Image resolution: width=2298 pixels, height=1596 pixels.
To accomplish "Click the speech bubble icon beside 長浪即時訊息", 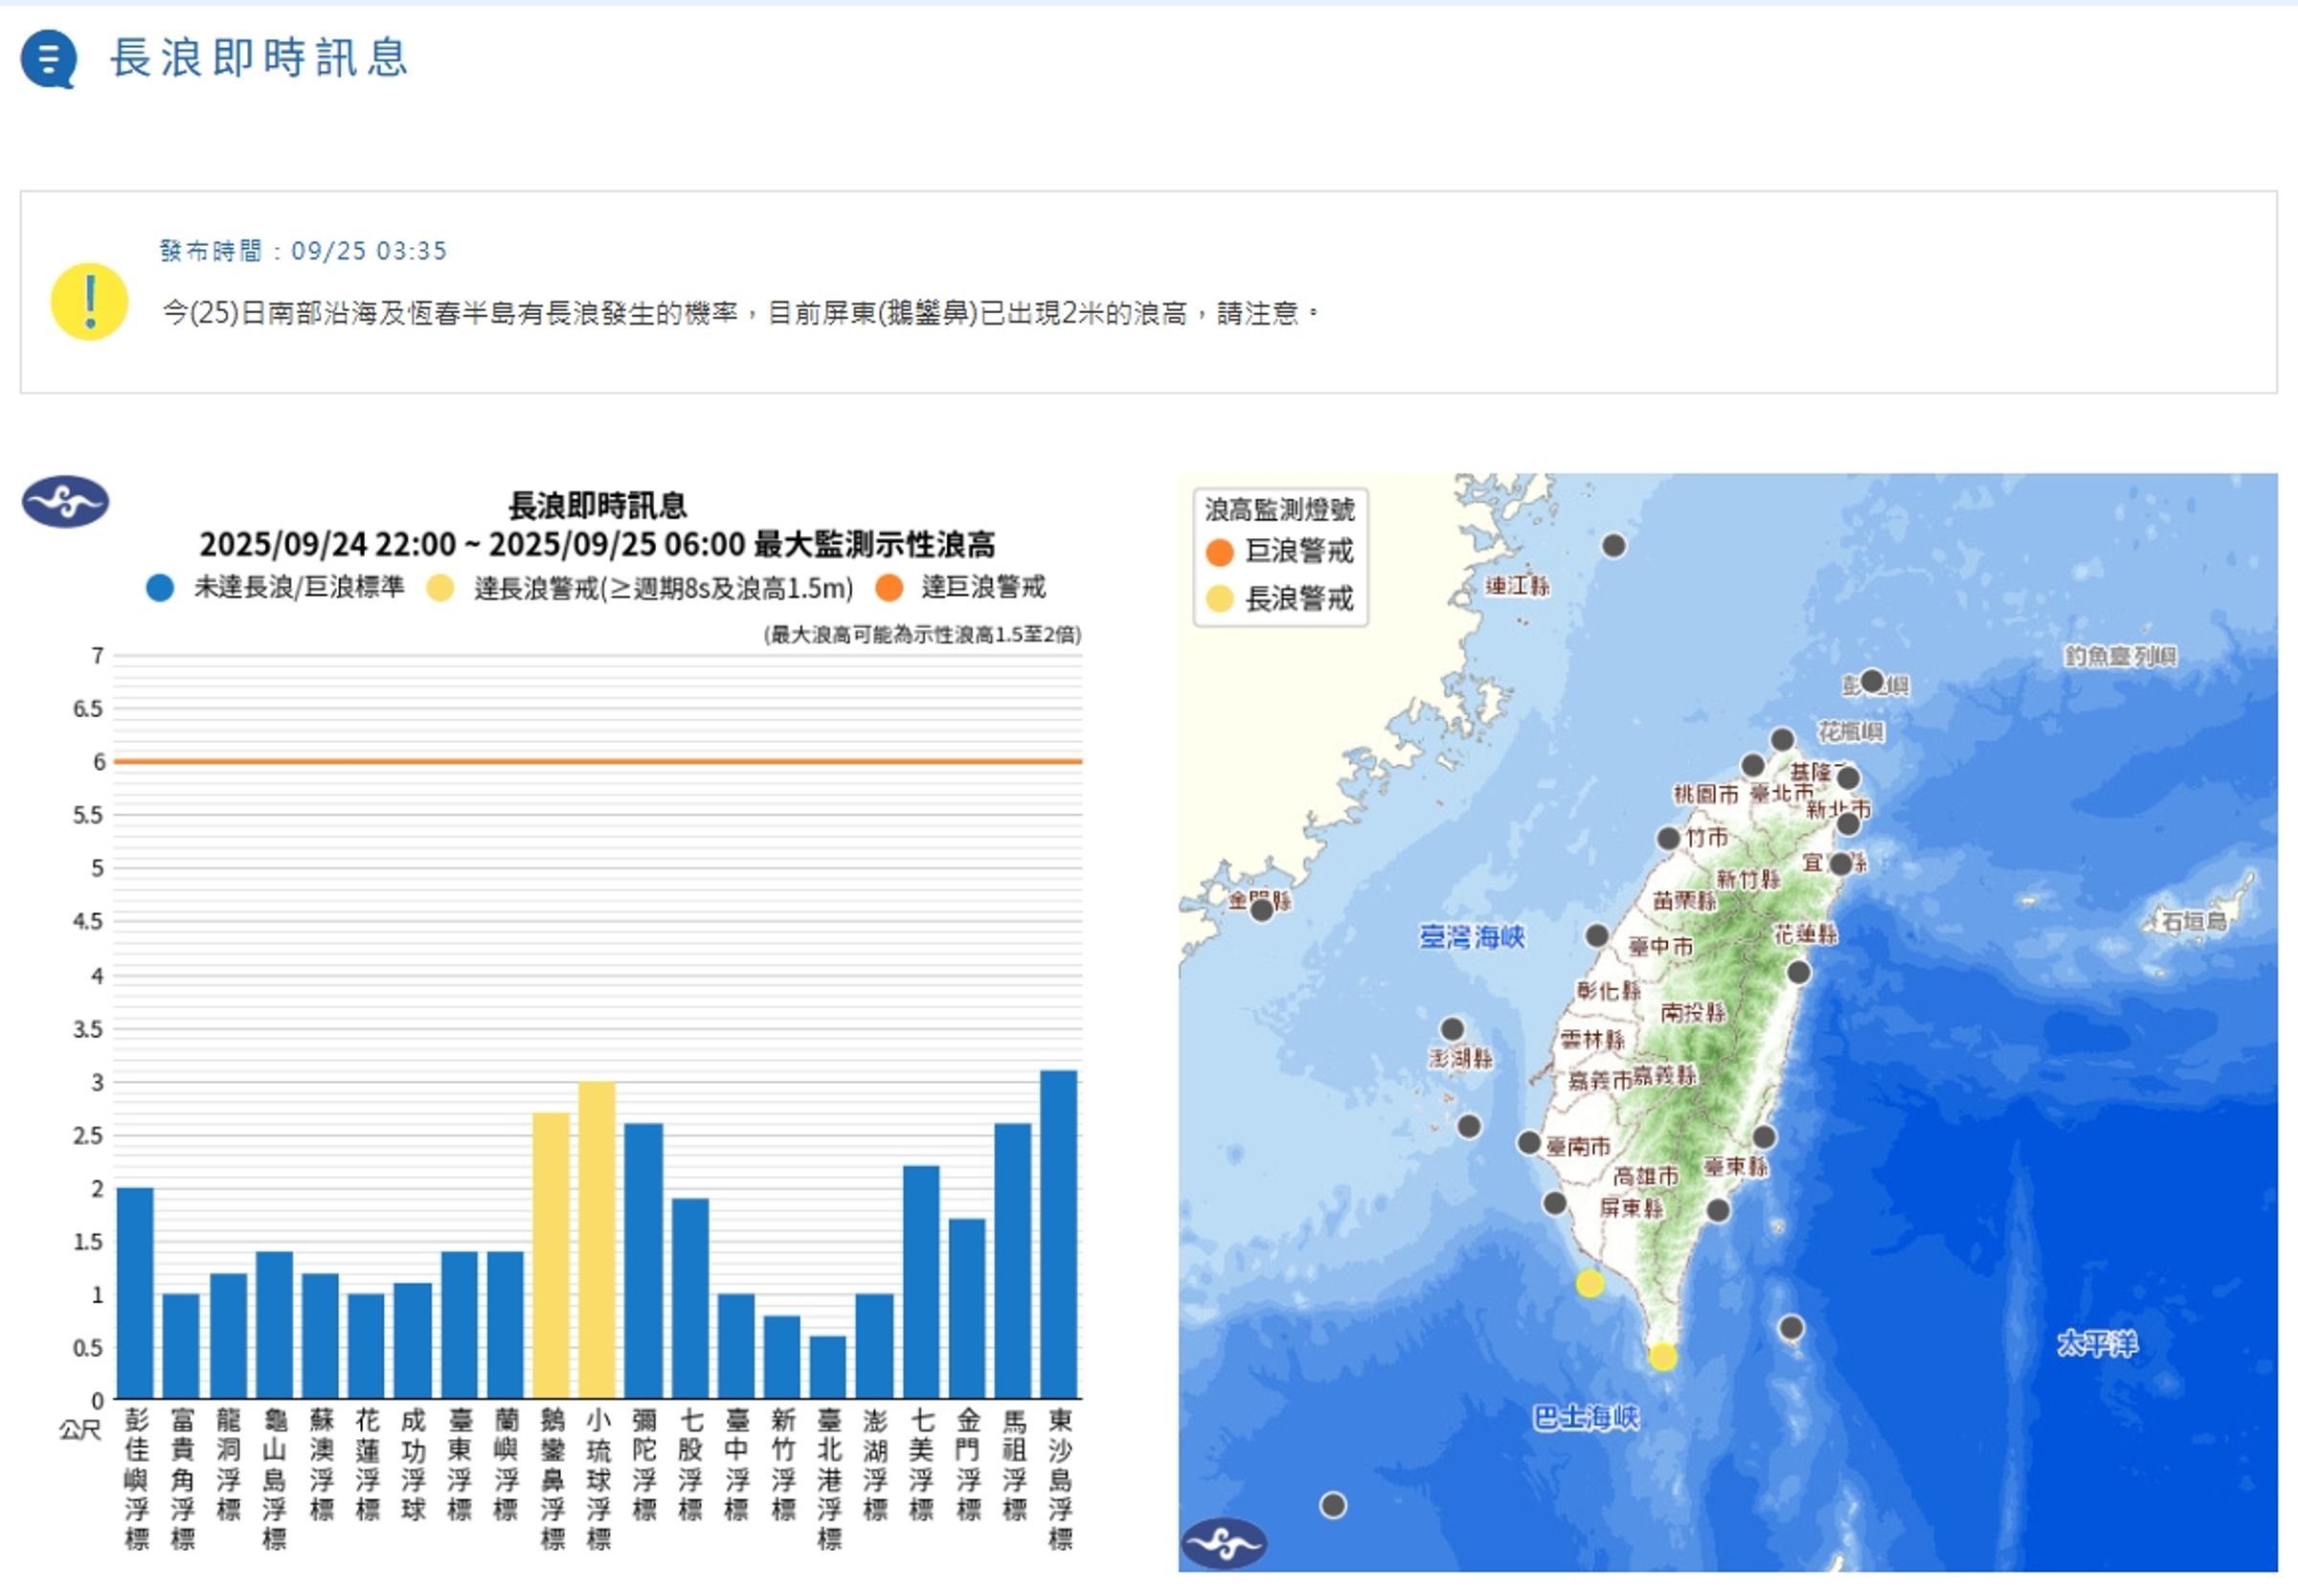I will tap(48, 59).
